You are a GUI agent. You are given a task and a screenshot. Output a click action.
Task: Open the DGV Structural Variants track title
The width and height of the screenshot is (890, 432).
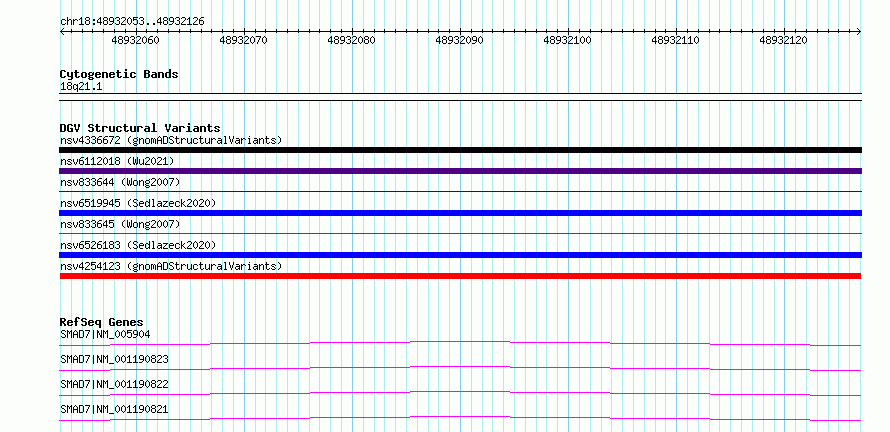pos(140,128)
